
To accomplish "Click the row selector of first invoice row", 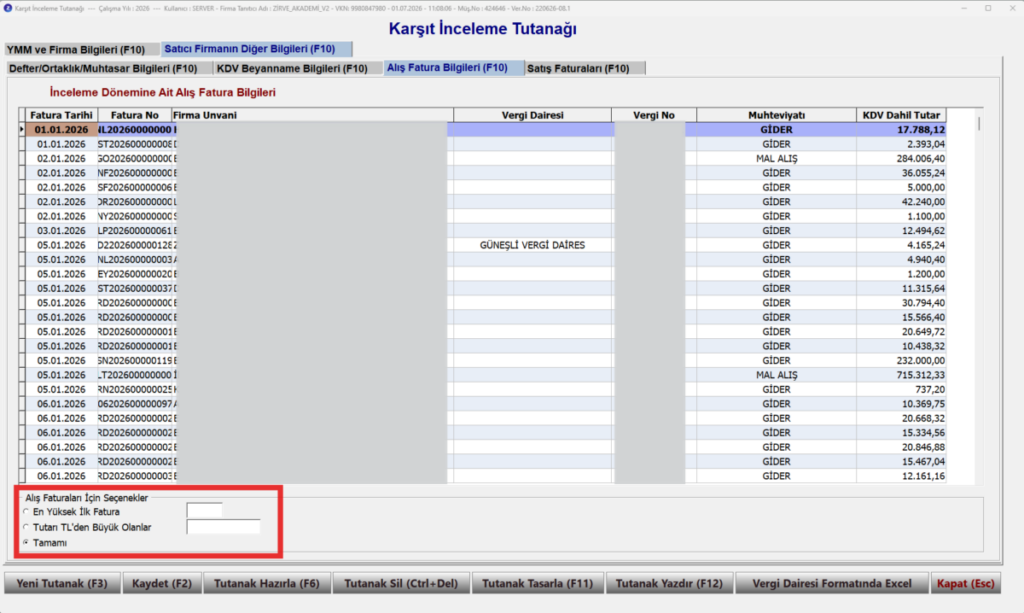I will (22, 130).
